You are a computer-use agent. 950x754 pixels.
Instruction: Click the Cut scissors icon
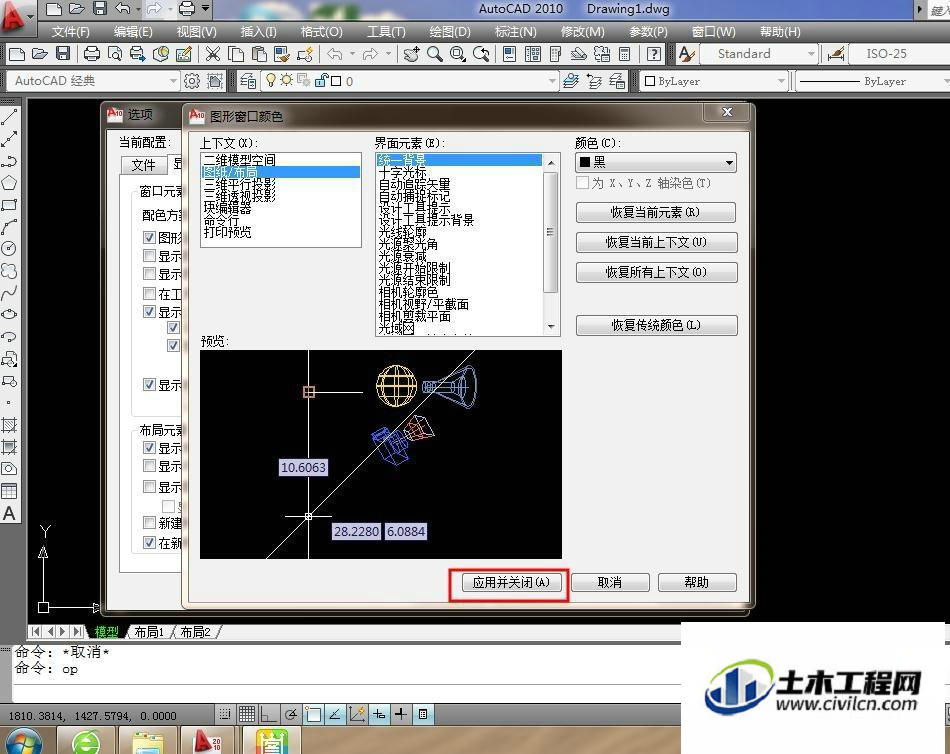coord(212,54)
